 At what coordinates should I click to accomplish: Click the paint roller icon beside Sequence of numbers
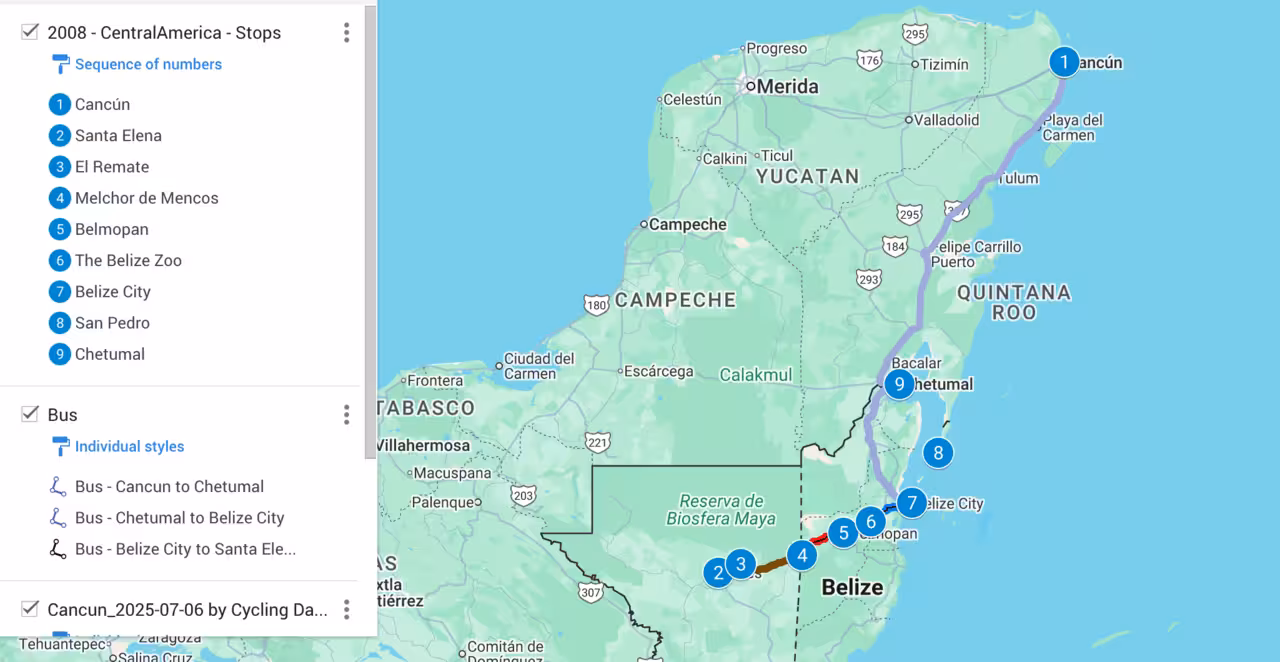click(61, 64)
